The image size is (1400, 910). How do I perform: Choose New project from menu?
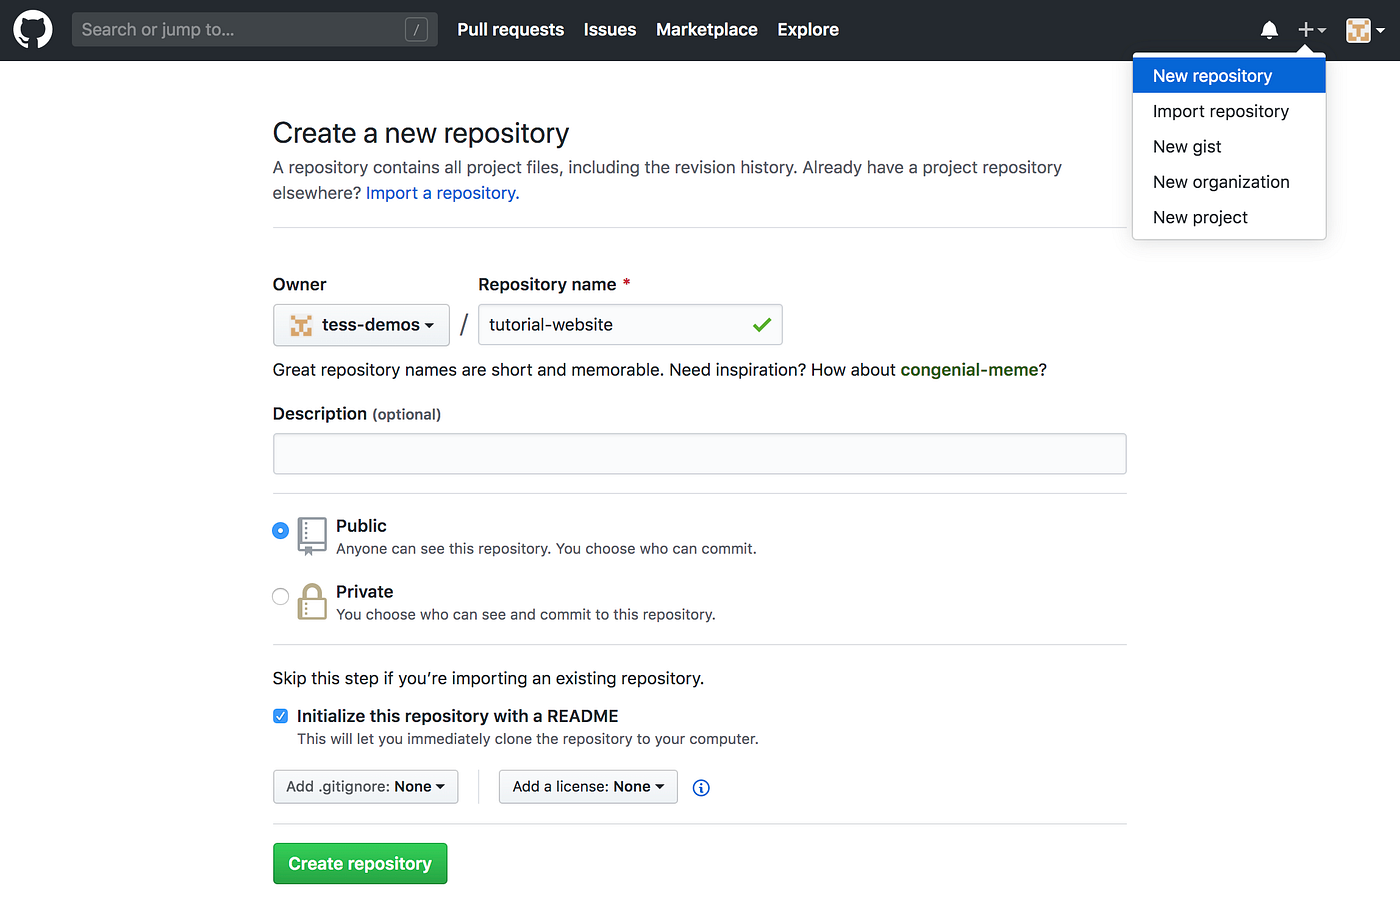[1229, 218]
